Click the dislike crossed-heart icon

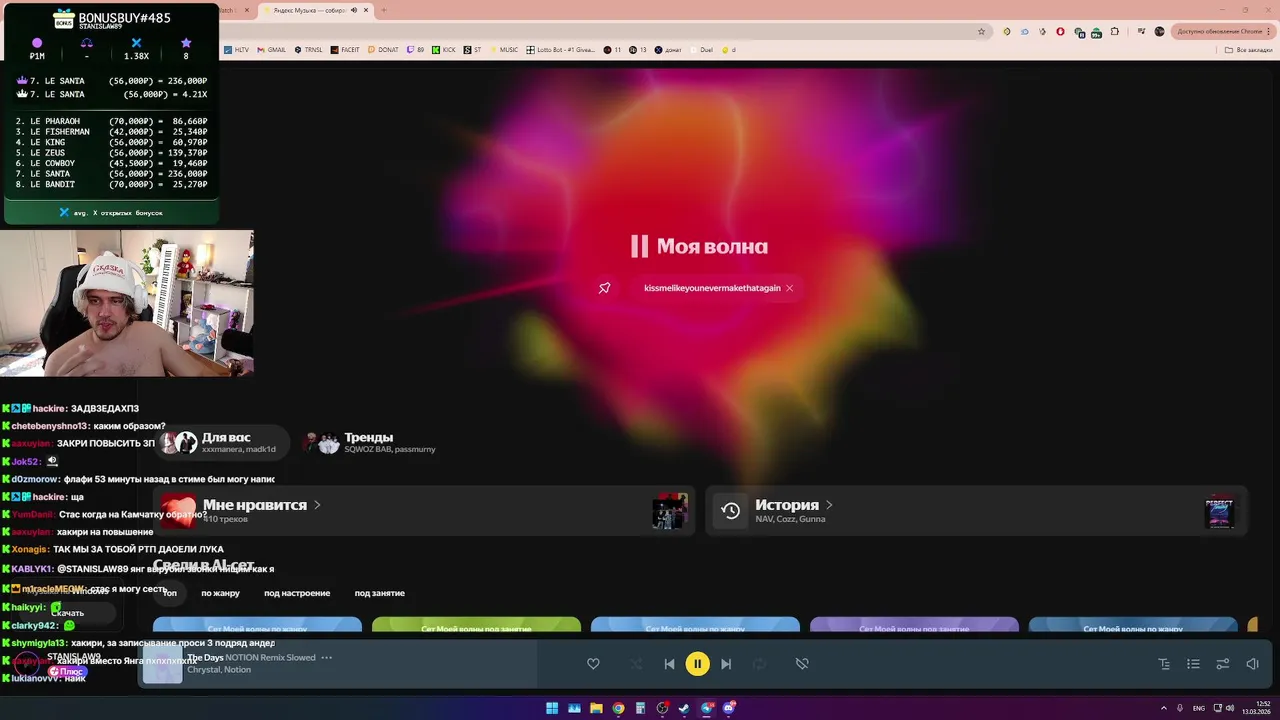click(x=802, y=664)
